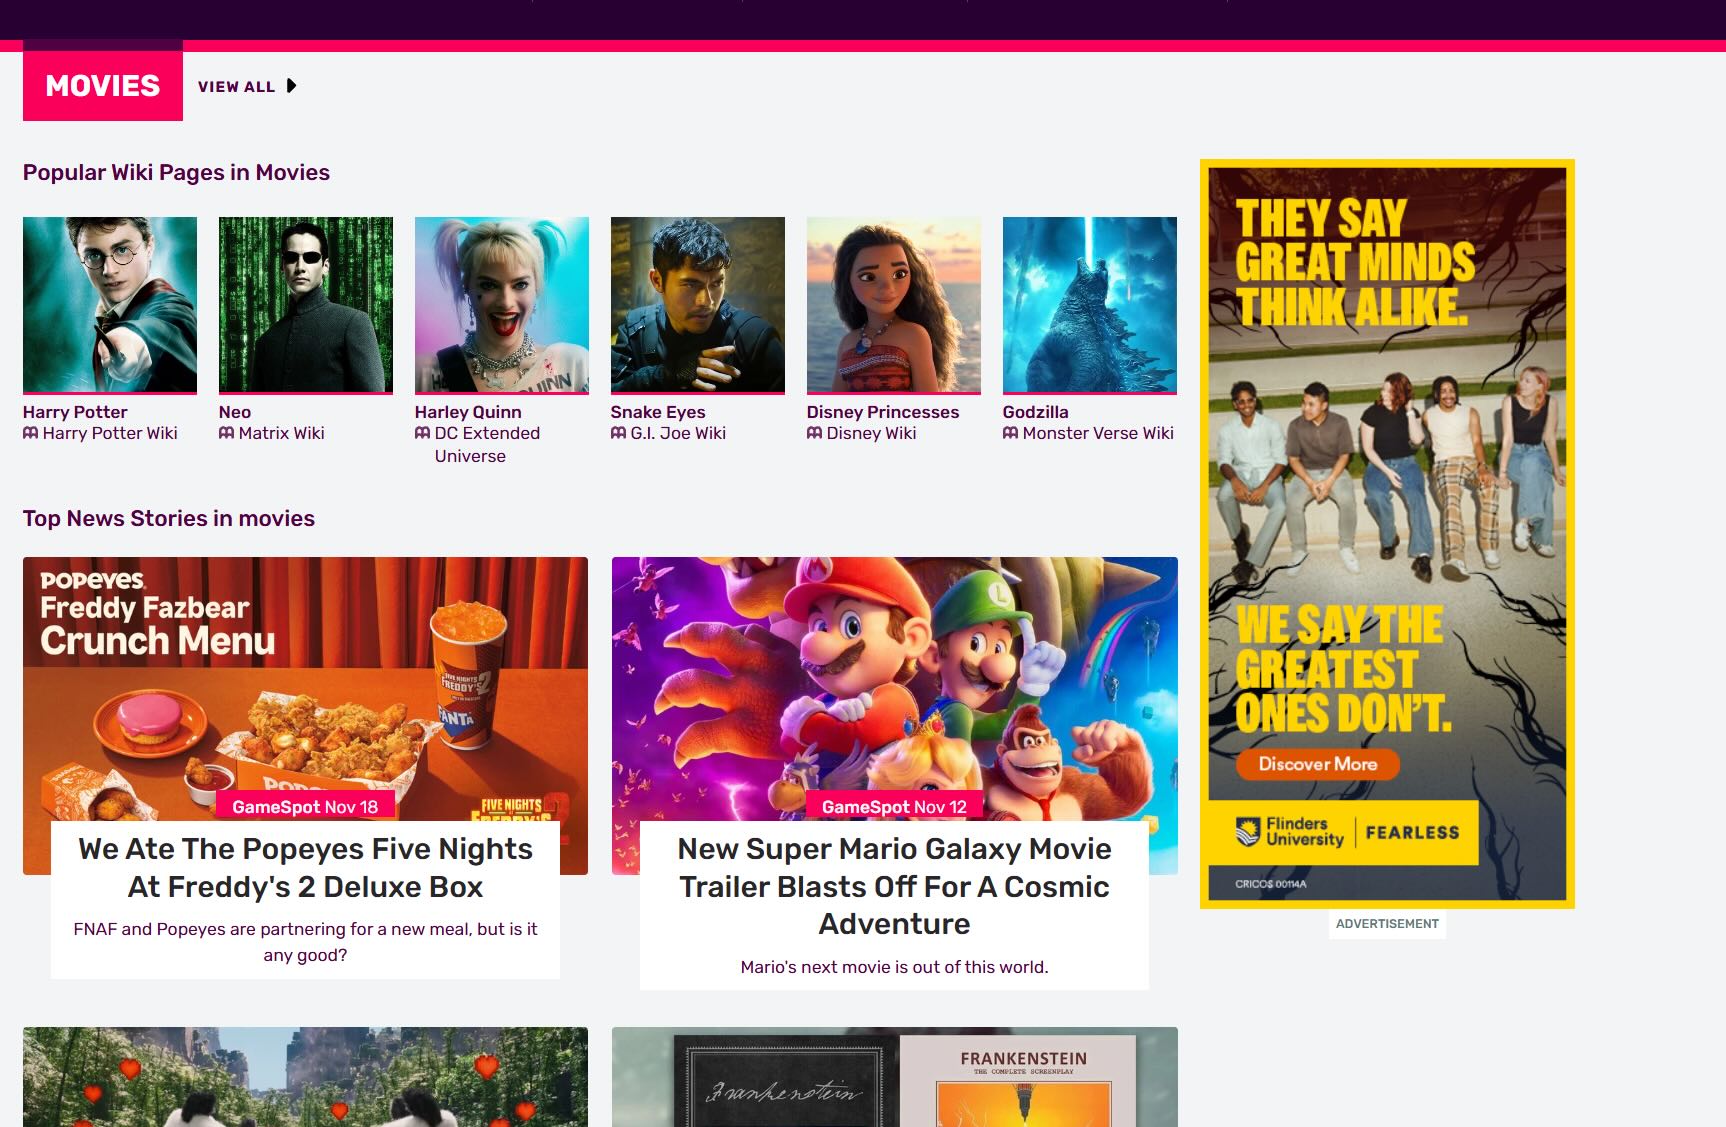Click the wiki icon beside Disney Wiki
Screen dimensions: 1726x1127
coord(813,434)
